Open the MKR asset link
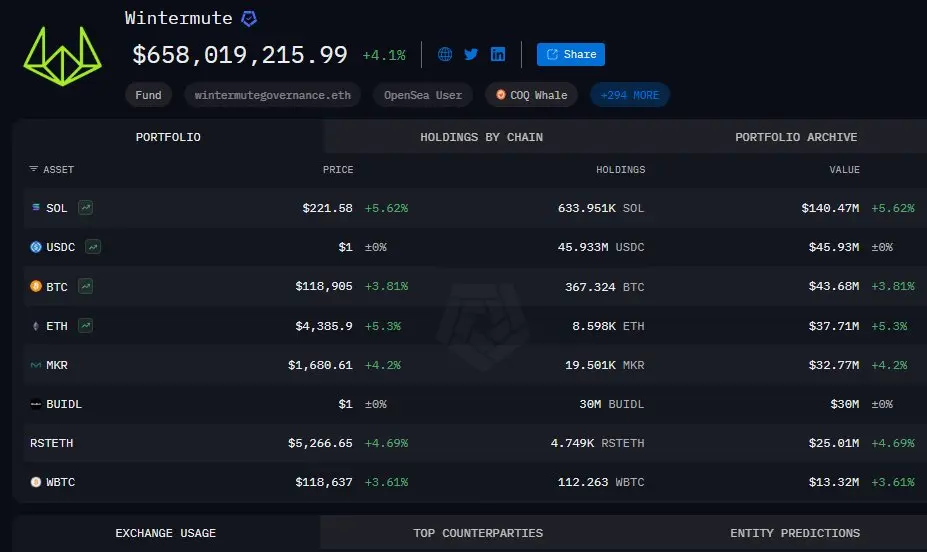Screen dimensions: 927x552 coord(57,365)
